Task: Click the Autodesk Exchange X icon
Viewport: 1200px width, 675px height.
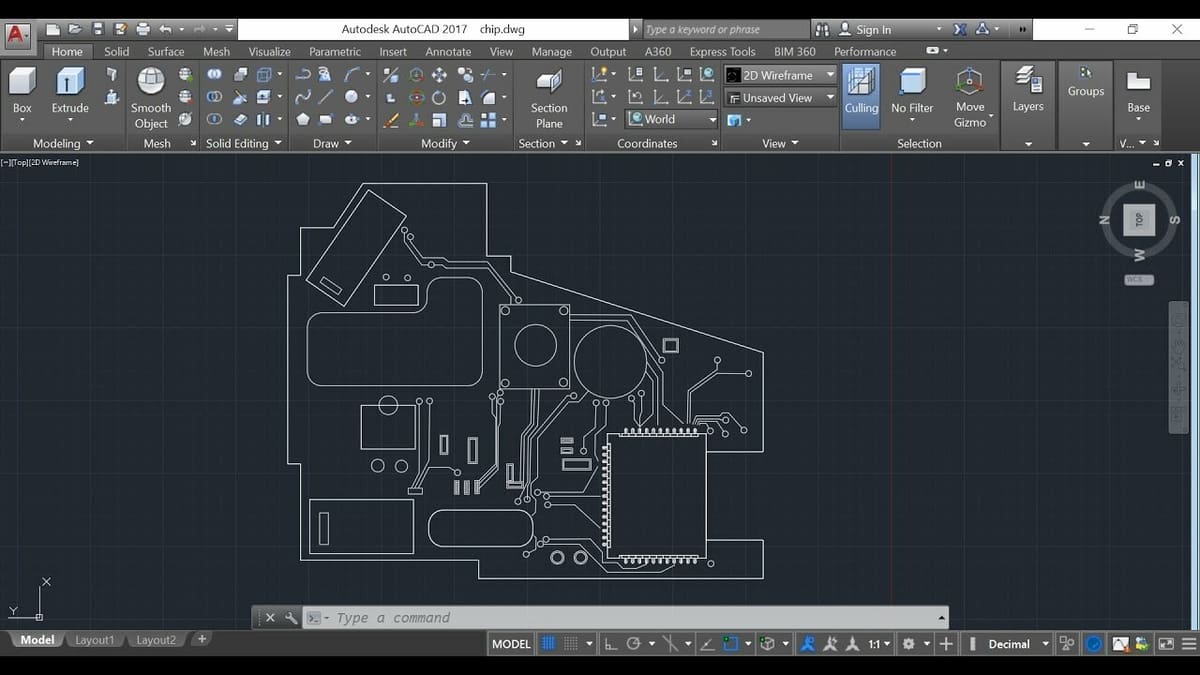Action: [960, 29]
